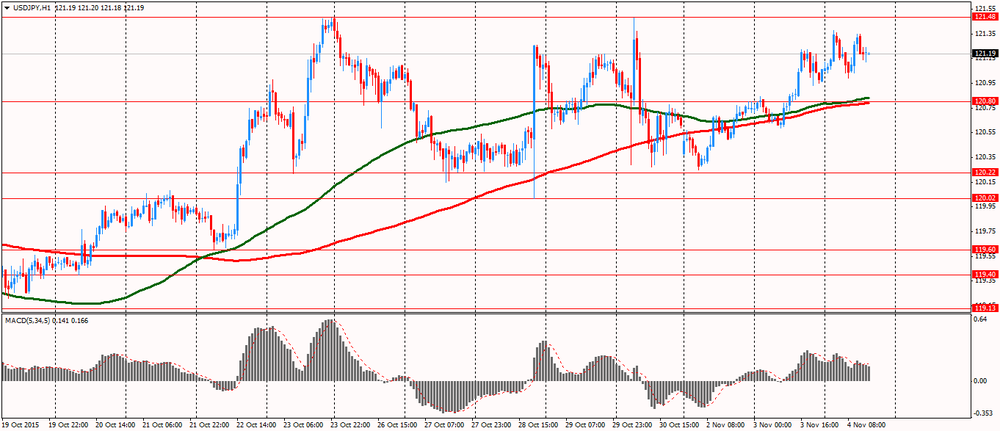Click the 28 Oct 15:00 time label
Viewport: 1000px width, 431px height.
(540, 423)
